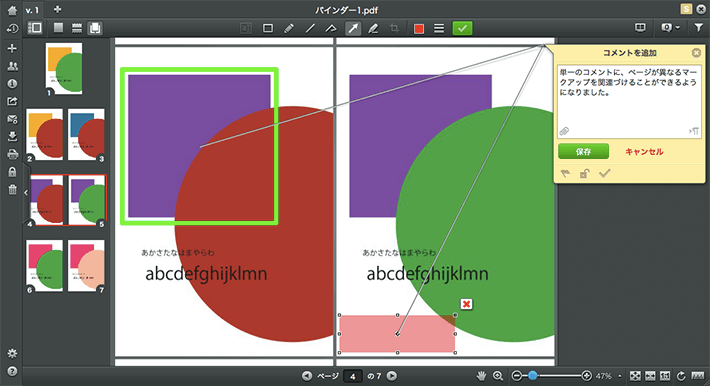Go to next page arrow

pos(392,376)
